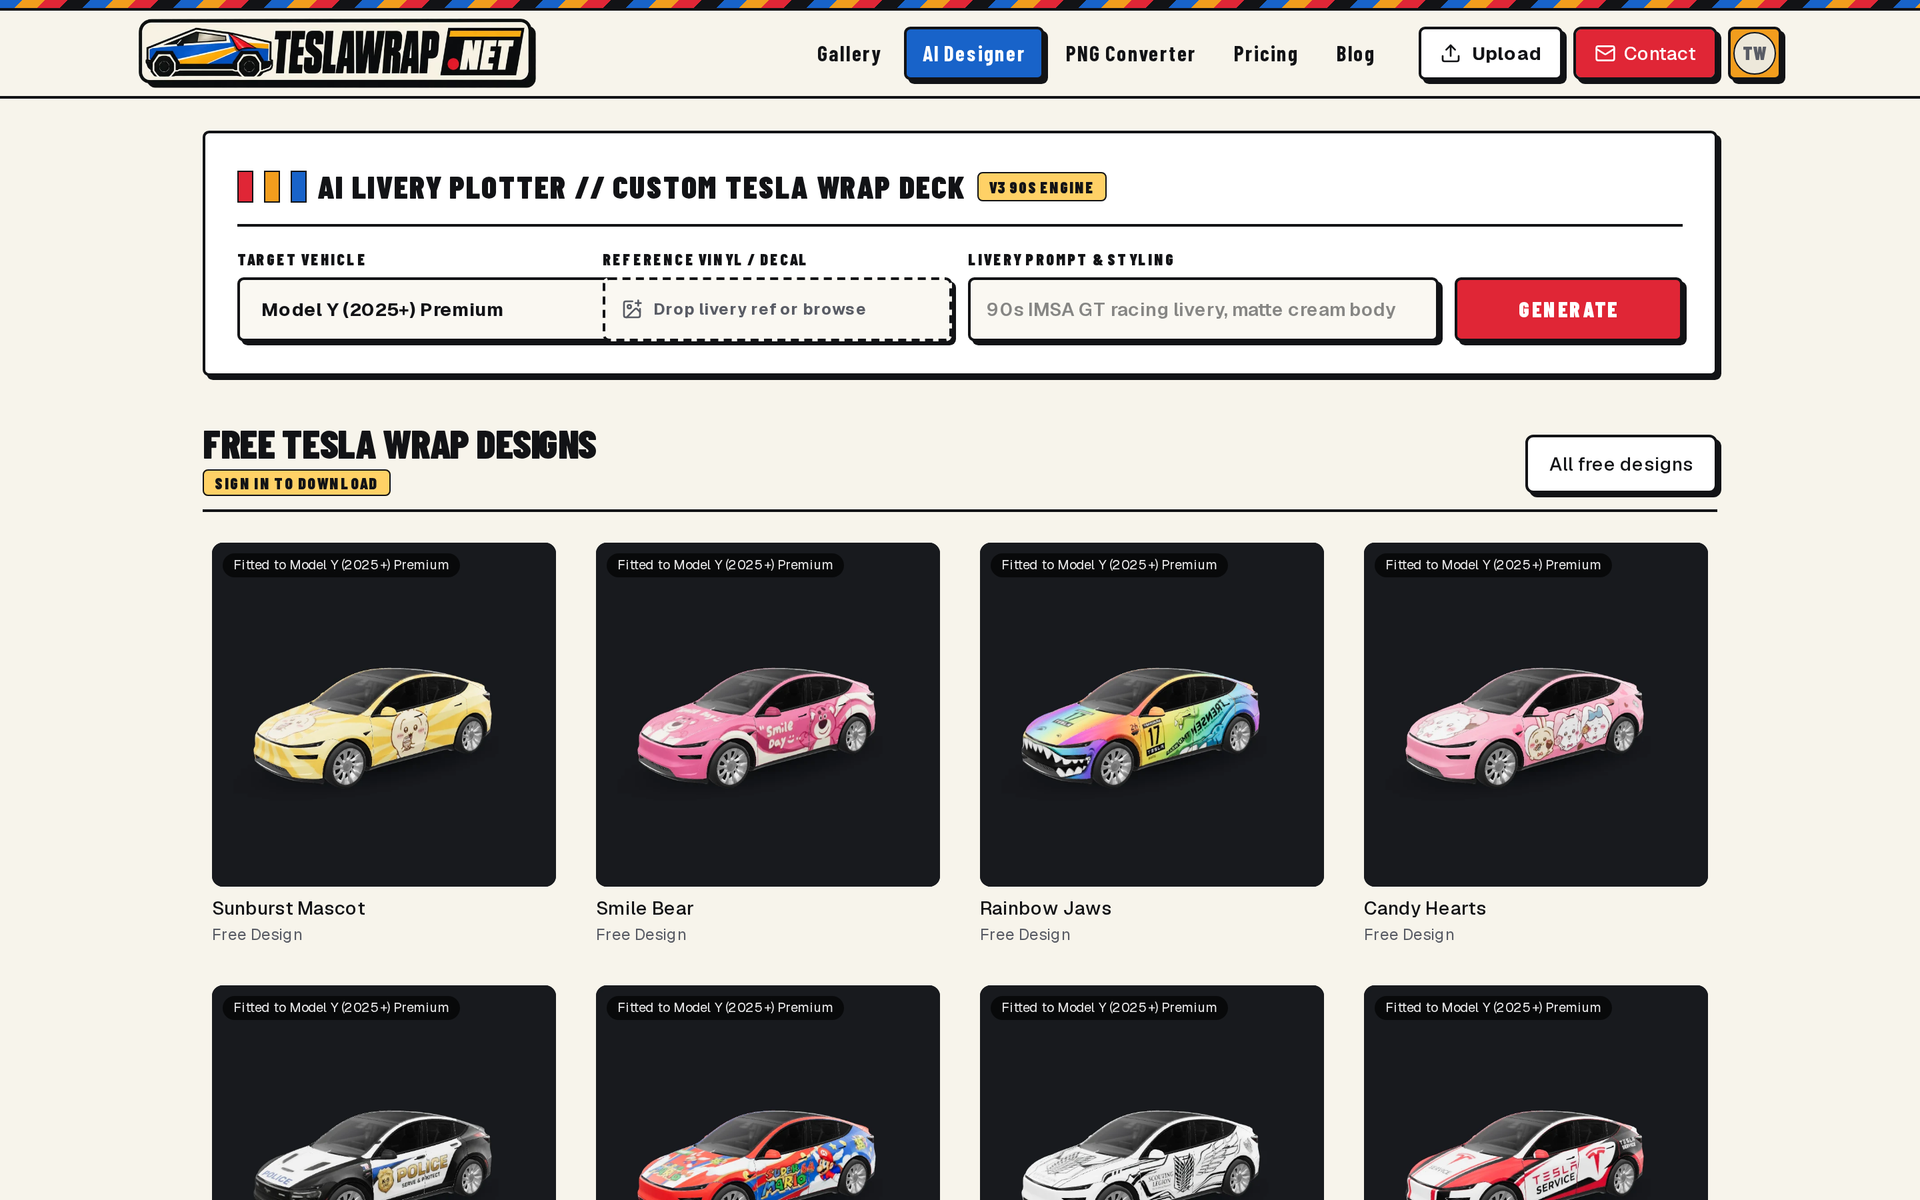
Task: Open the Gallery menu item
Action: click(x=848, y=54)
